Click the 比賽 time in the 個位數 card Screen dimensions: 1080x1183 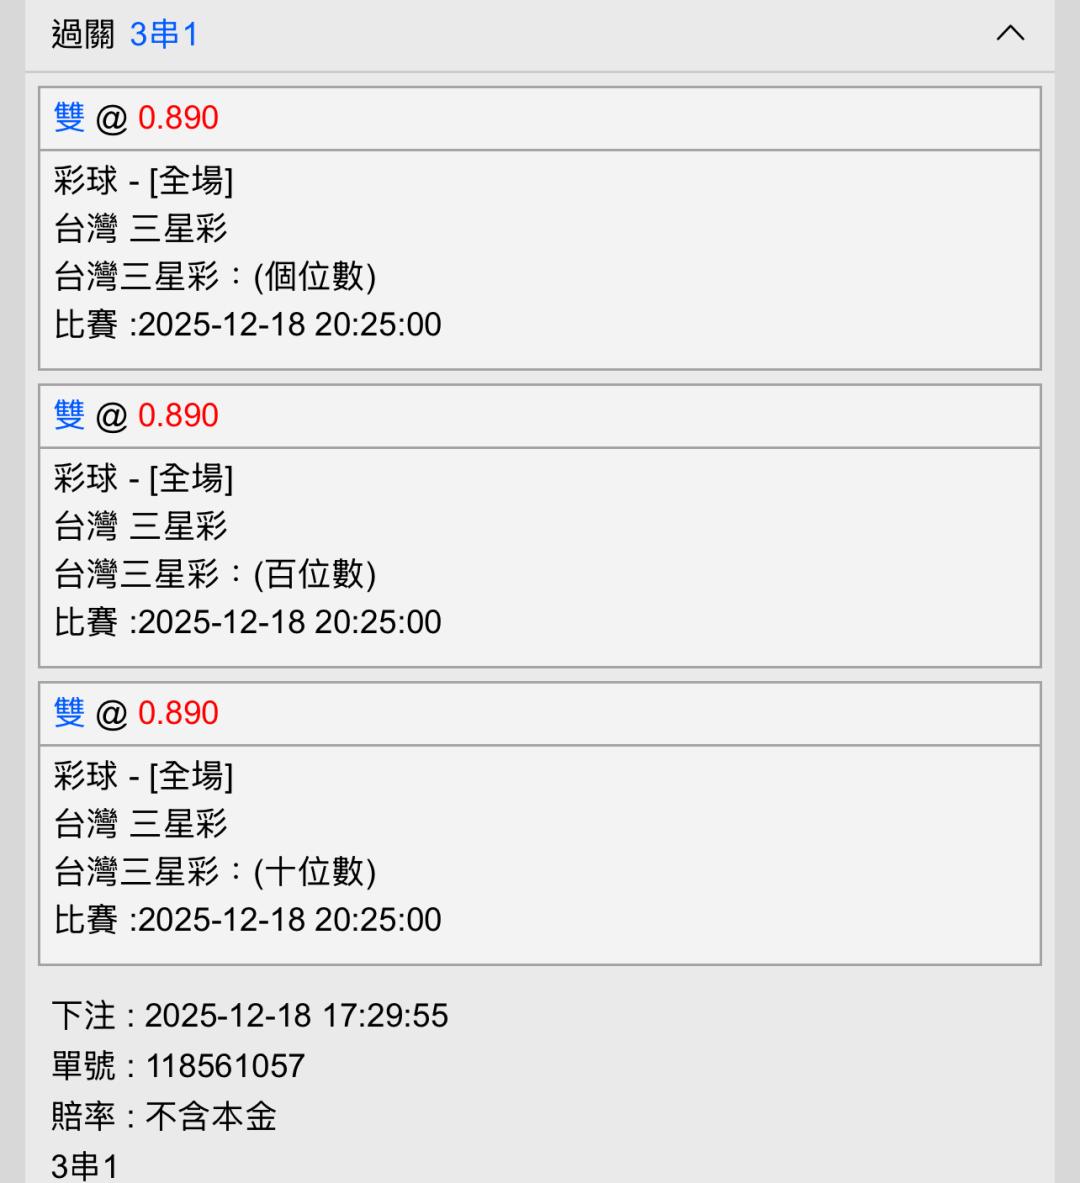[289, 325]
